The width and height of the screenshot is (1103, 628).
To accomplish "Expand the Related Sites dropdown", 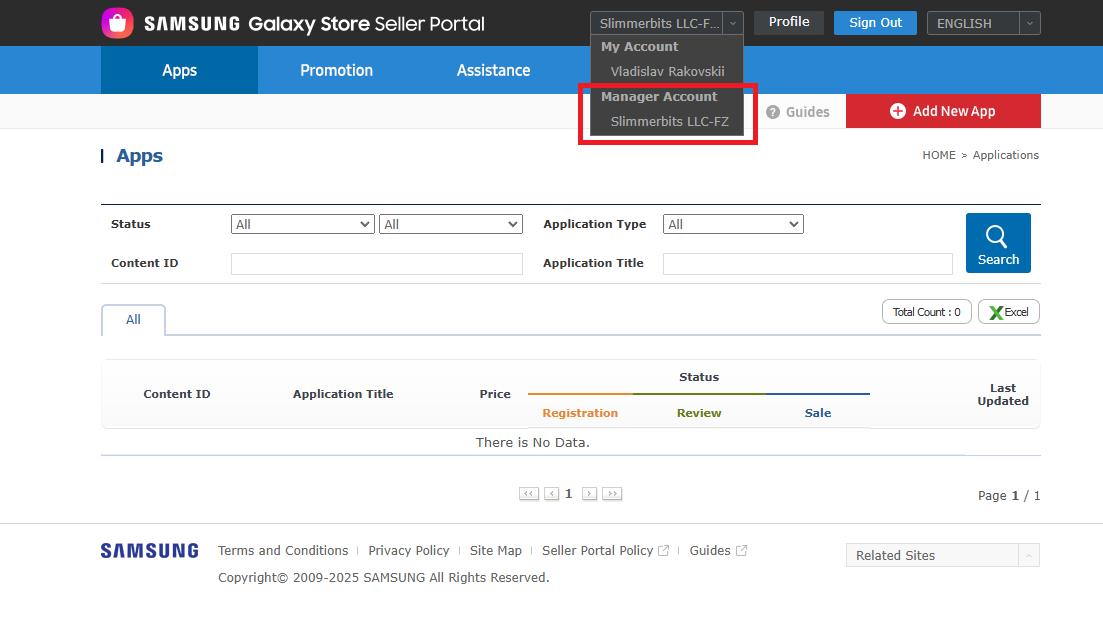I will point(943,556).
